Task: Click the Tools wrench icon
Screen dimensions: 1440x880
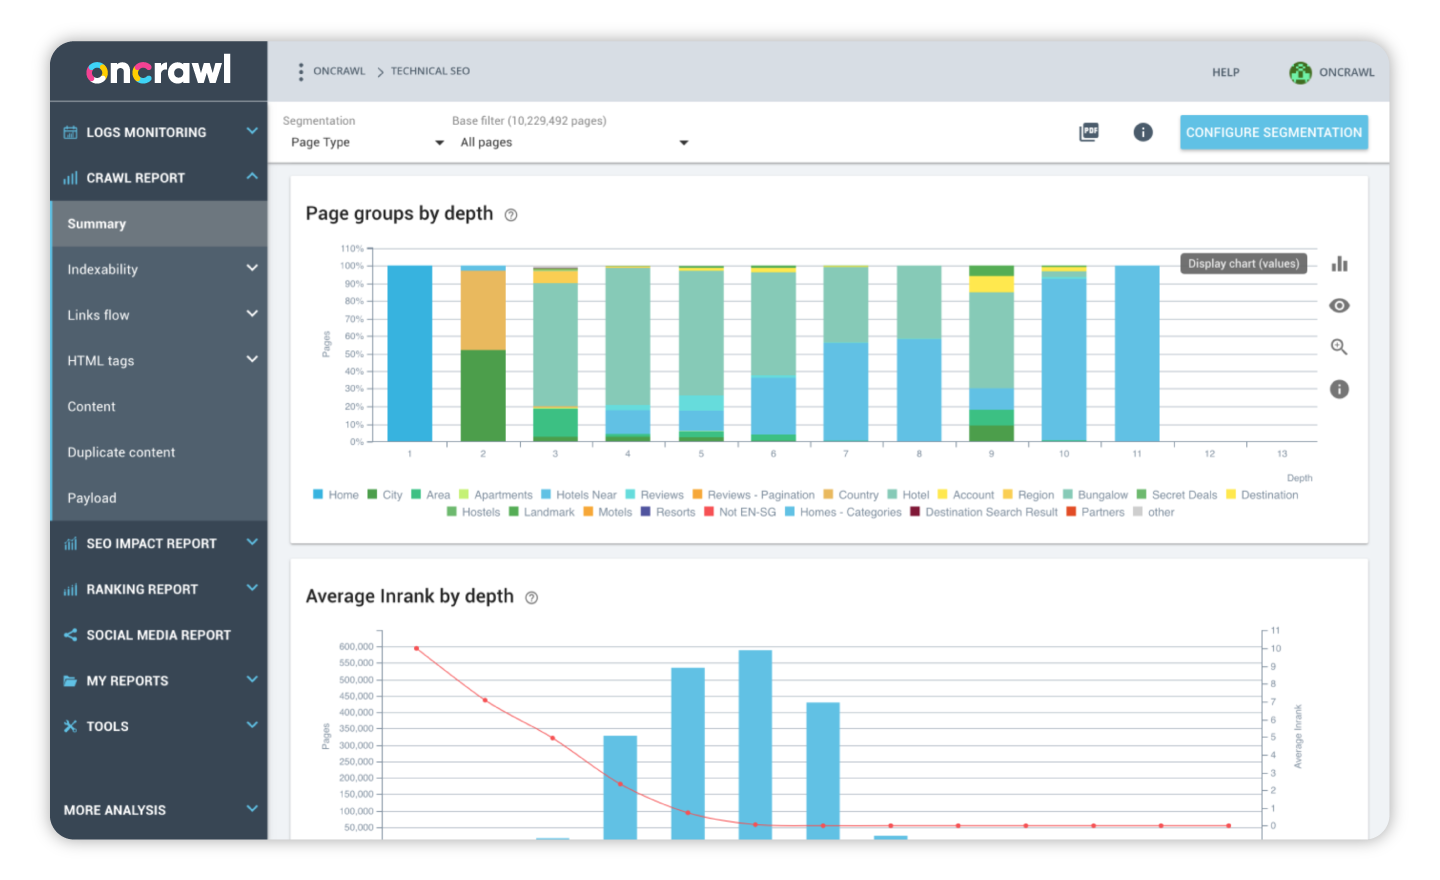Action: pos(70,726)
